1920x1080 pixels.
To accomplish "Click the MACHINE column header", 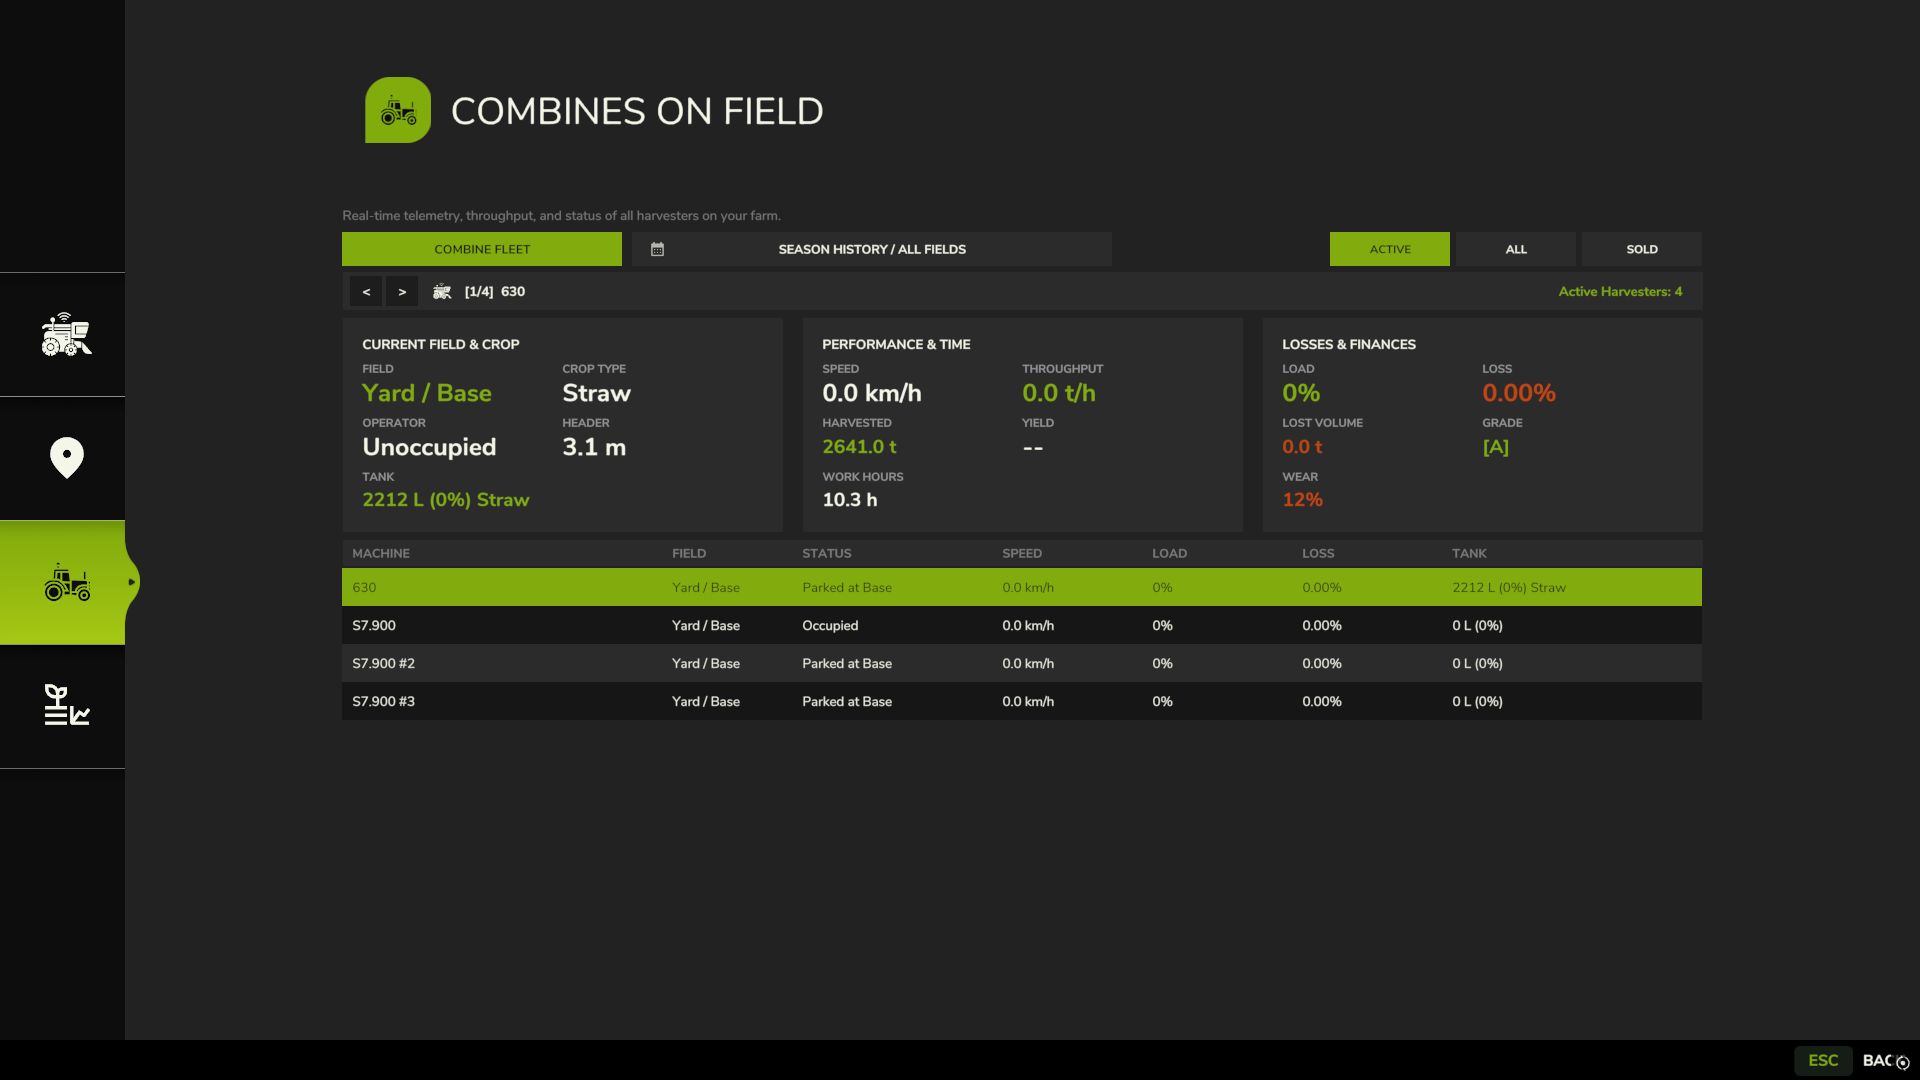I will click(x=381, y=553).
